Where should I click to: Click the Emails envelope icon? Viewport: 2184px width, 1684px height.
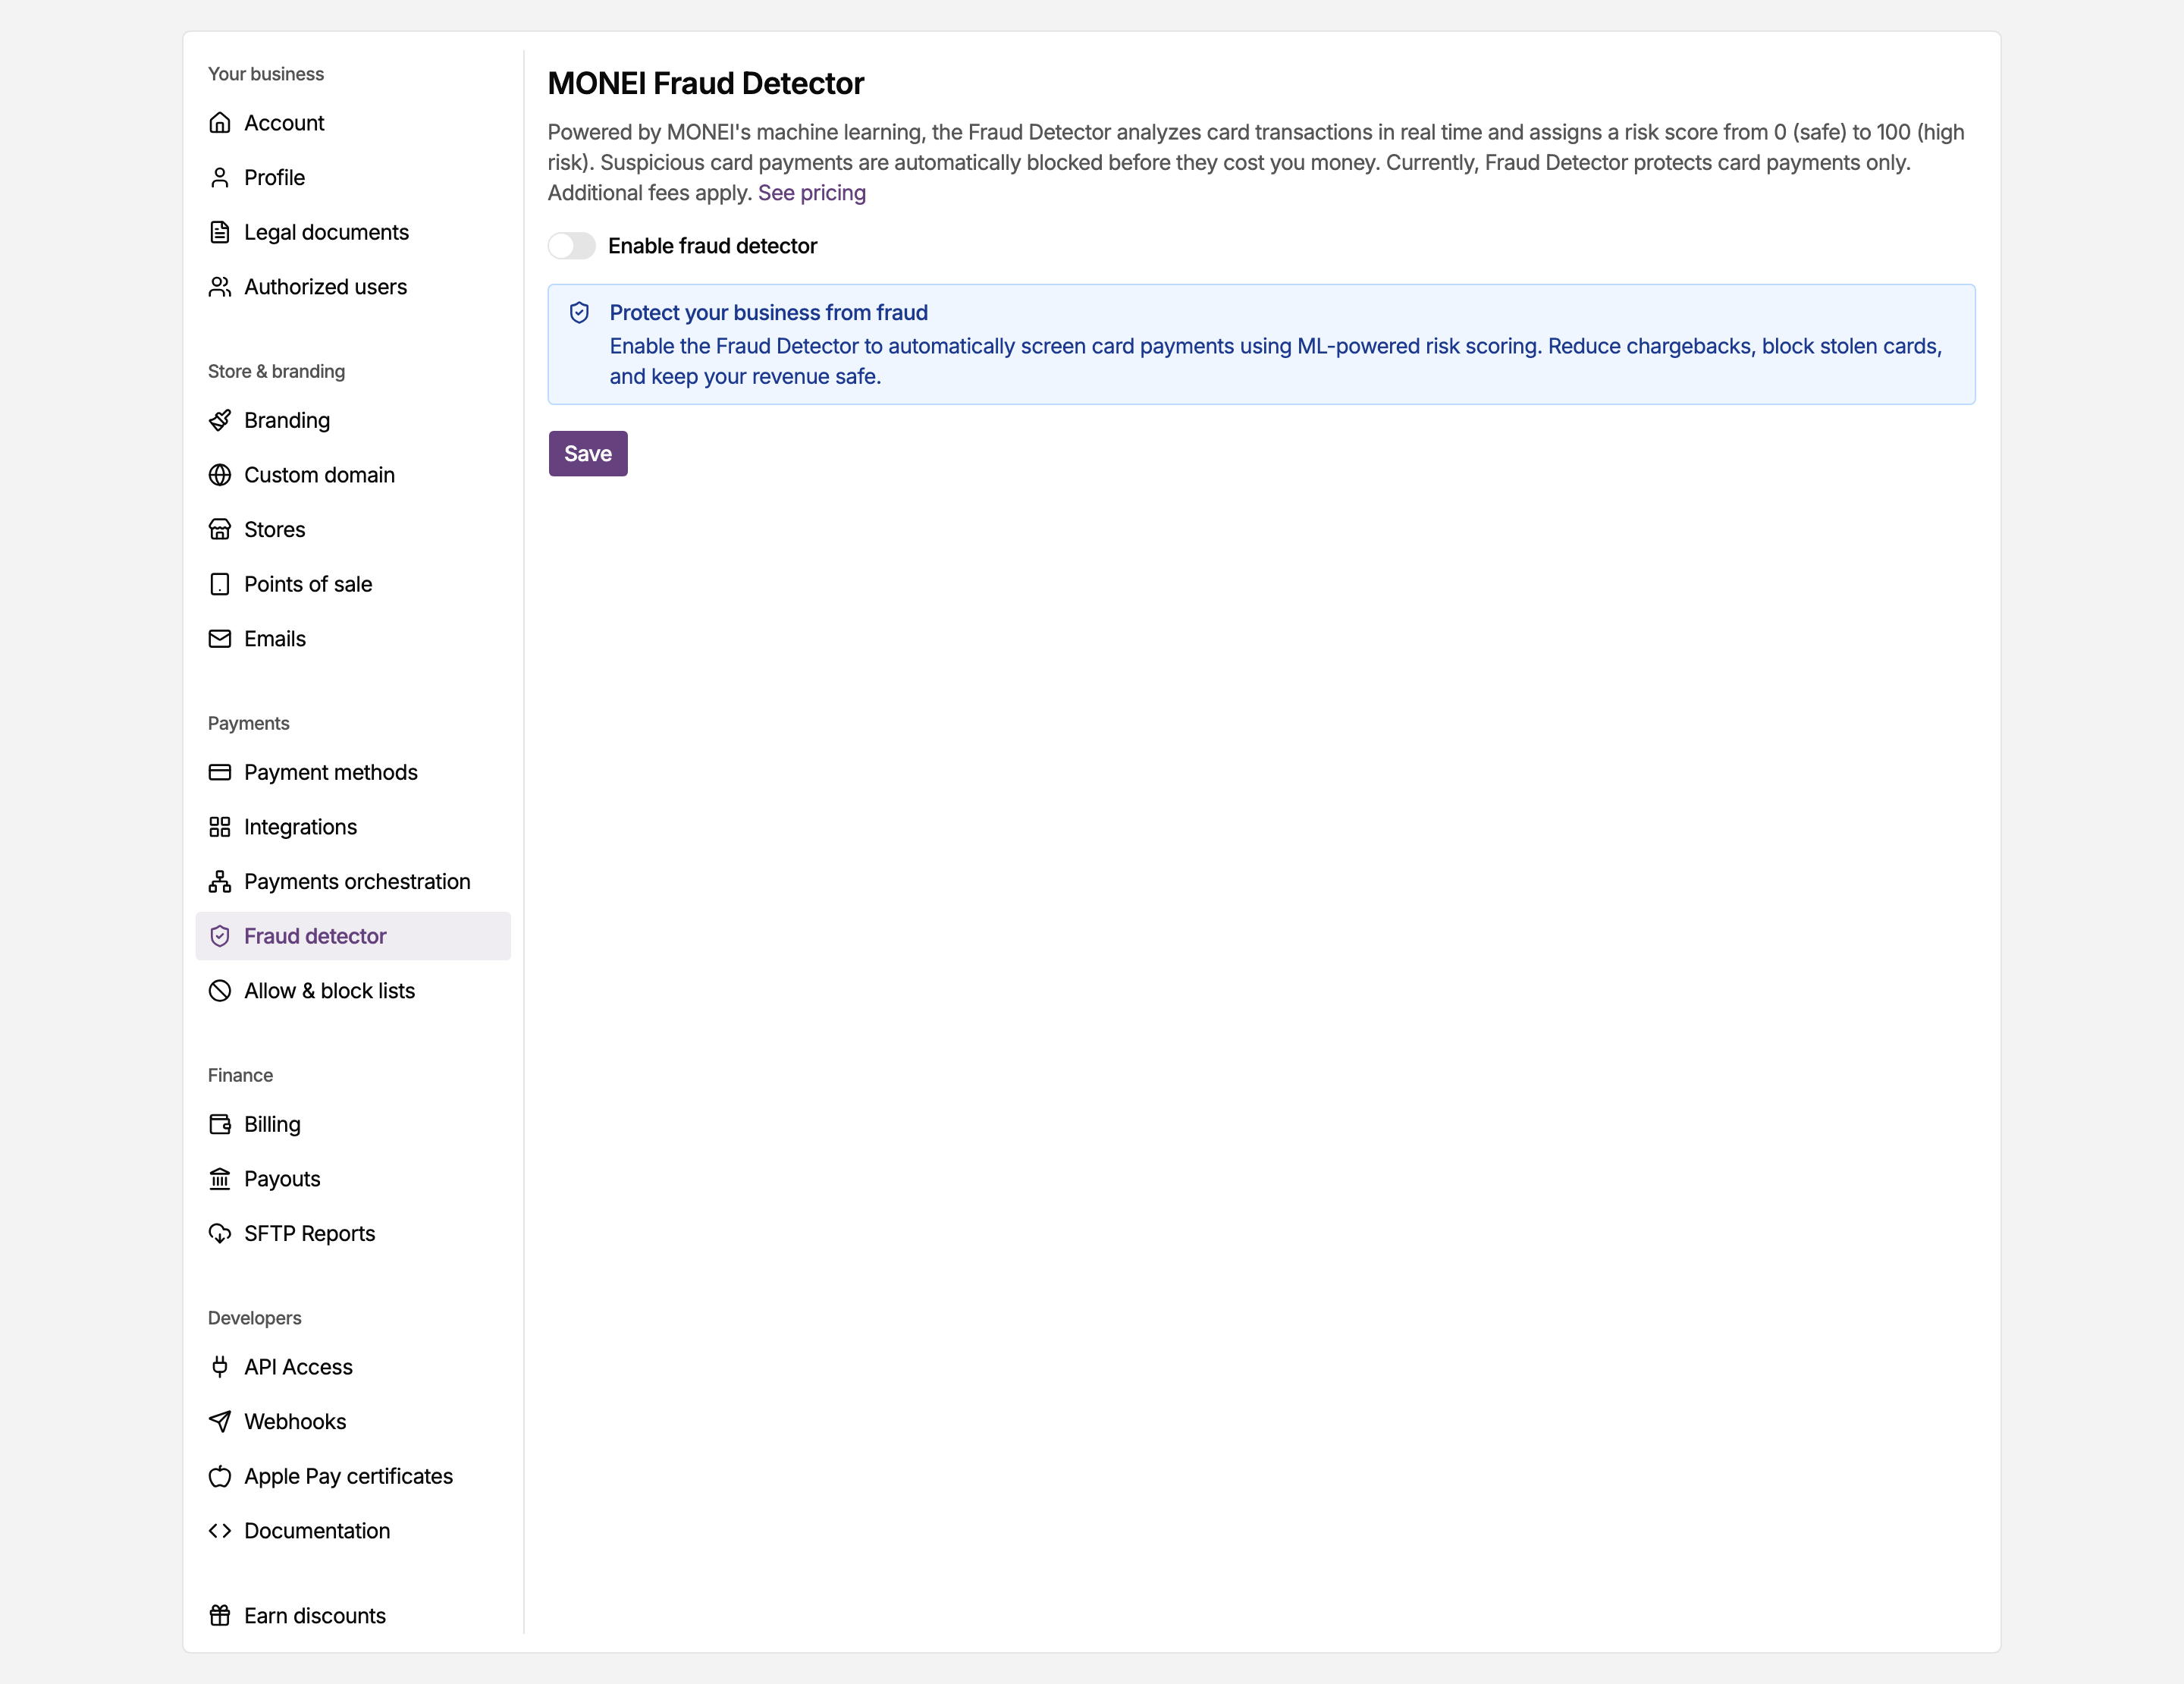point(220,639)
